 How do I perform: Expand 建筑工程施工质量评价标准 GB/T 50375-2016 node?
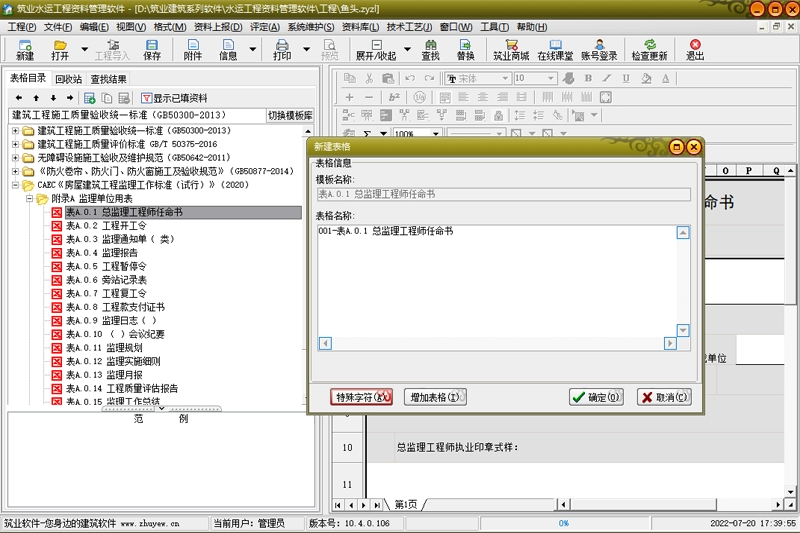coord(15,144)
